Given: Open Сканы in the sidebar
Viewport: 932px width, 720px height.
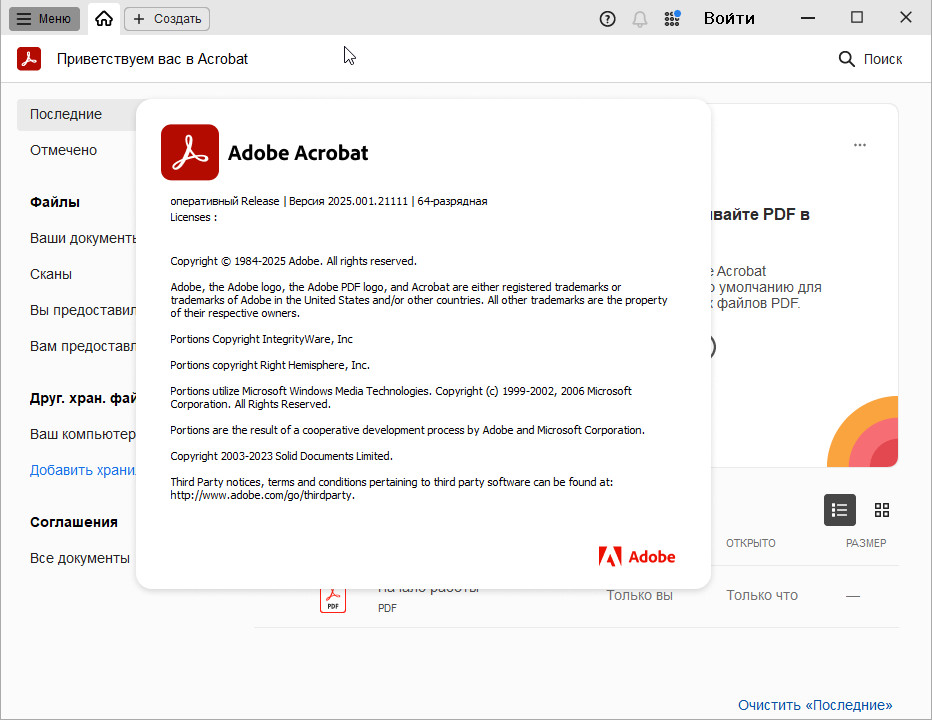Looking at the screenshot, I should coord(51,274).
